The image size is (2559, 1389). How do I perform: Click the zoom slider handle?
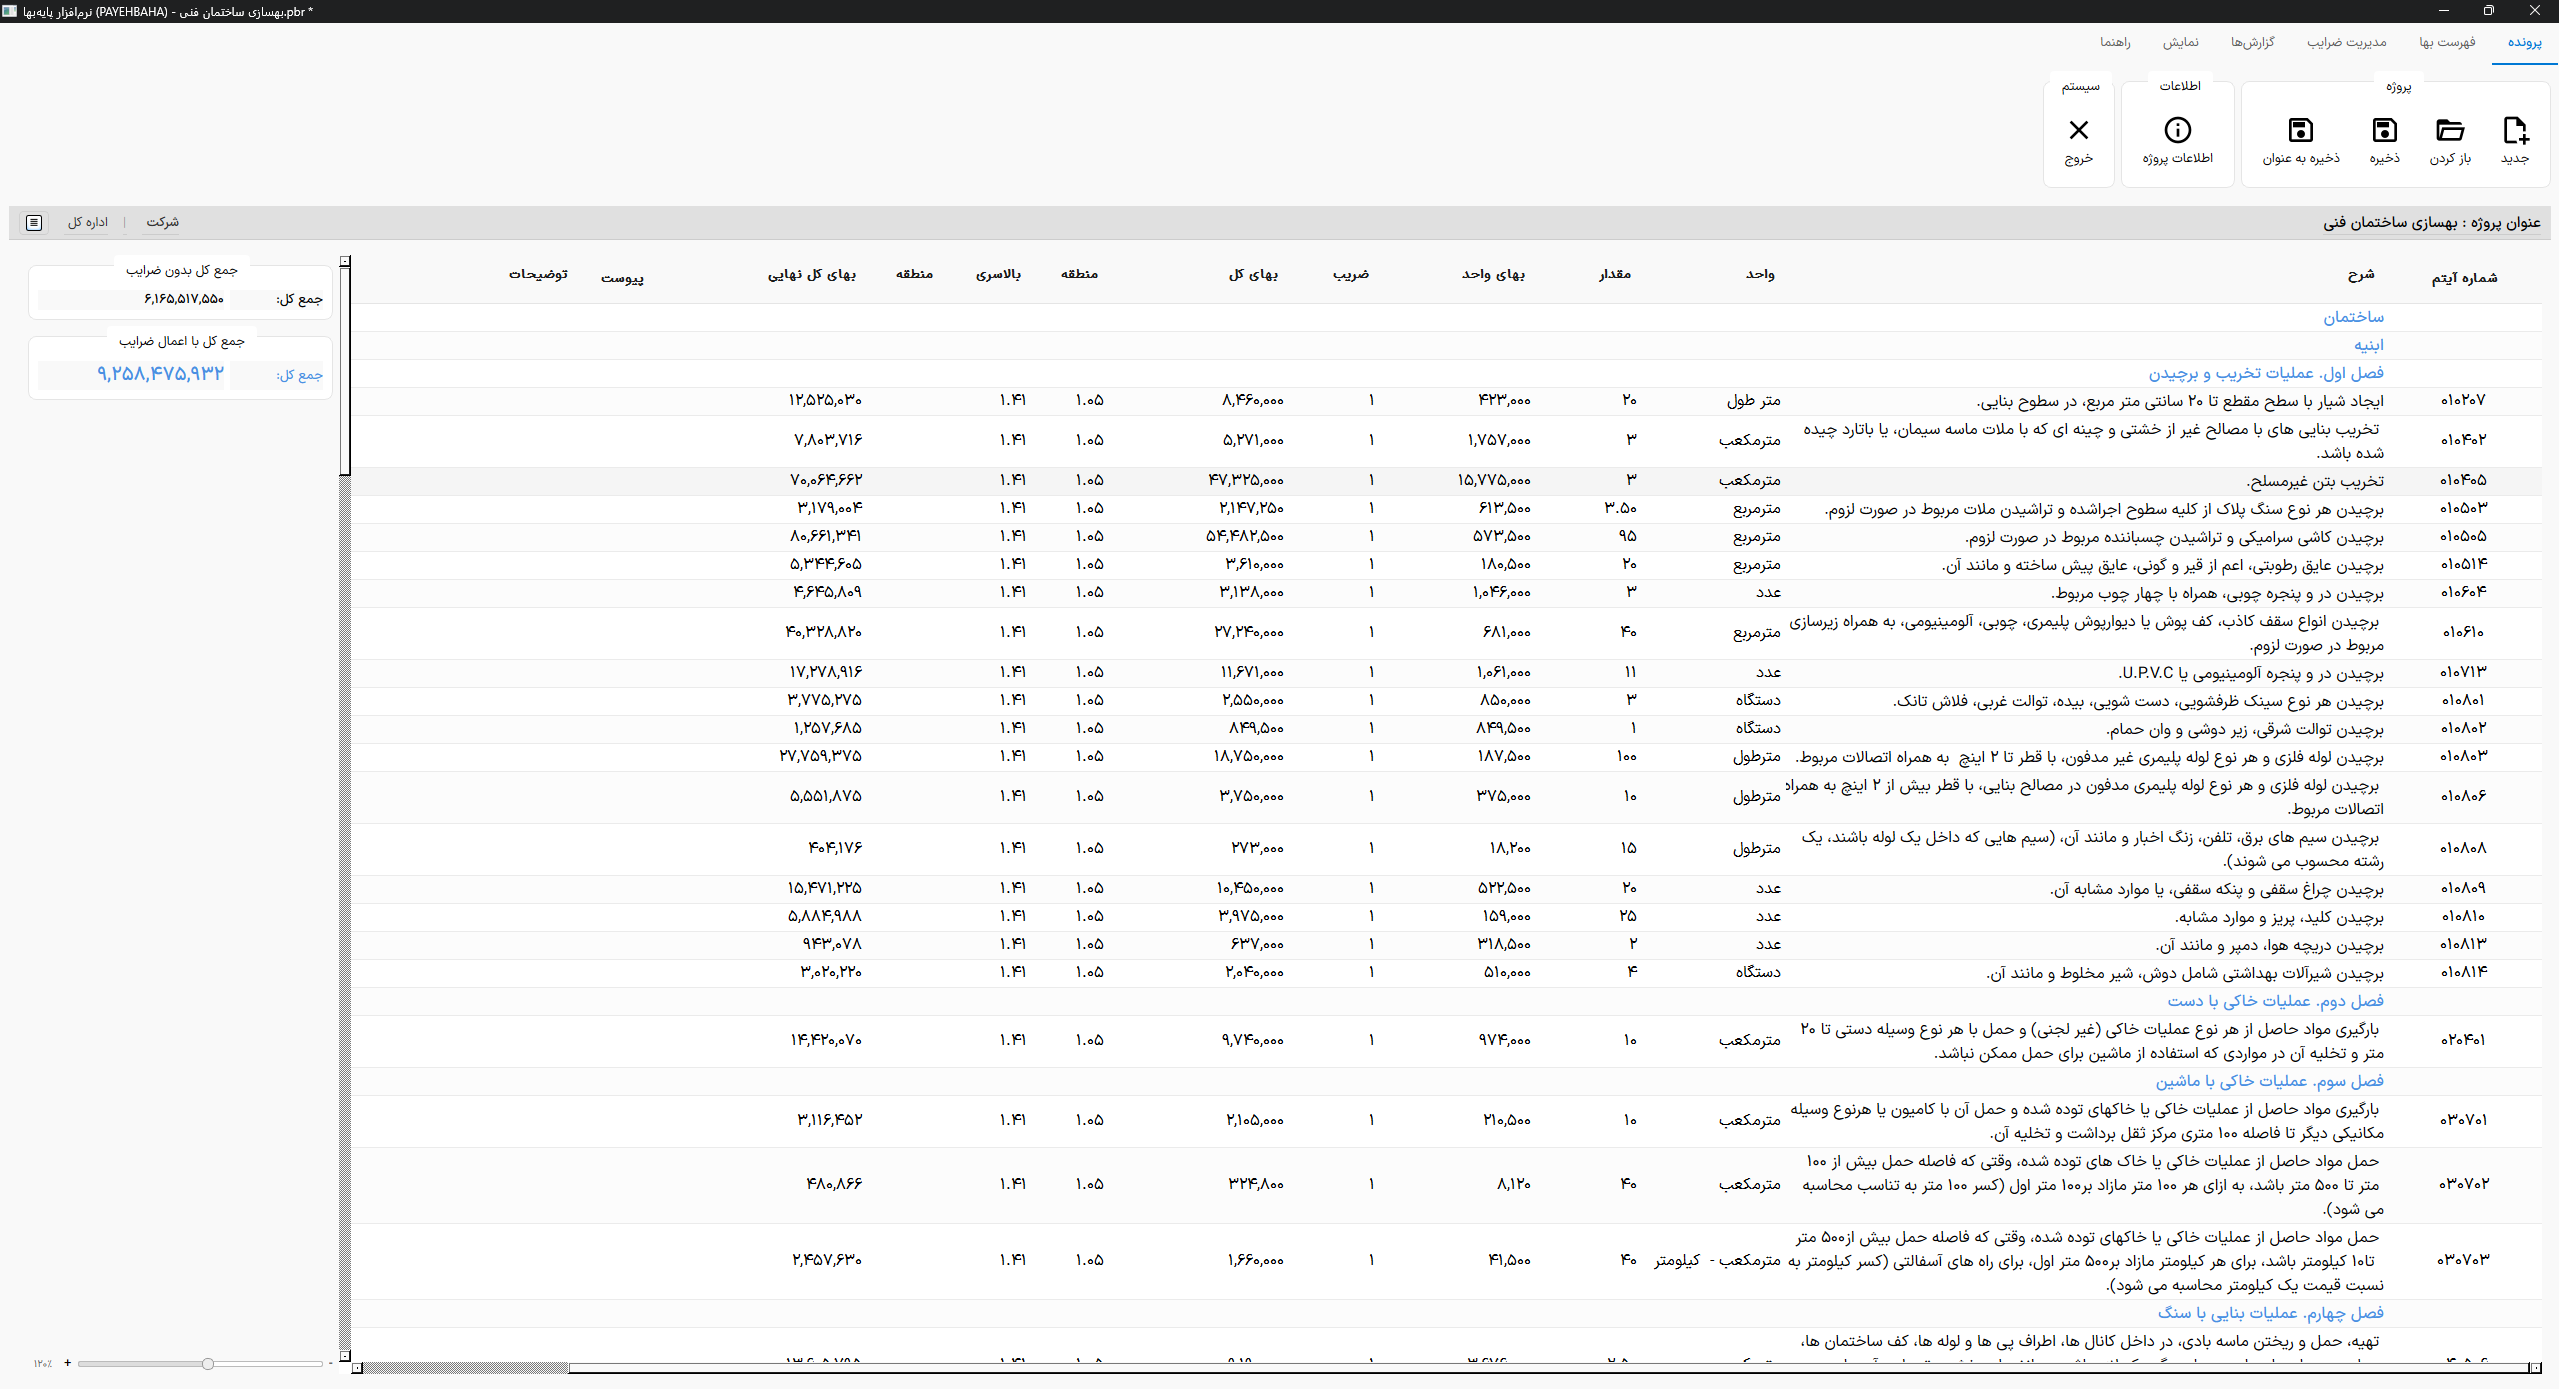pos(207,1363)
